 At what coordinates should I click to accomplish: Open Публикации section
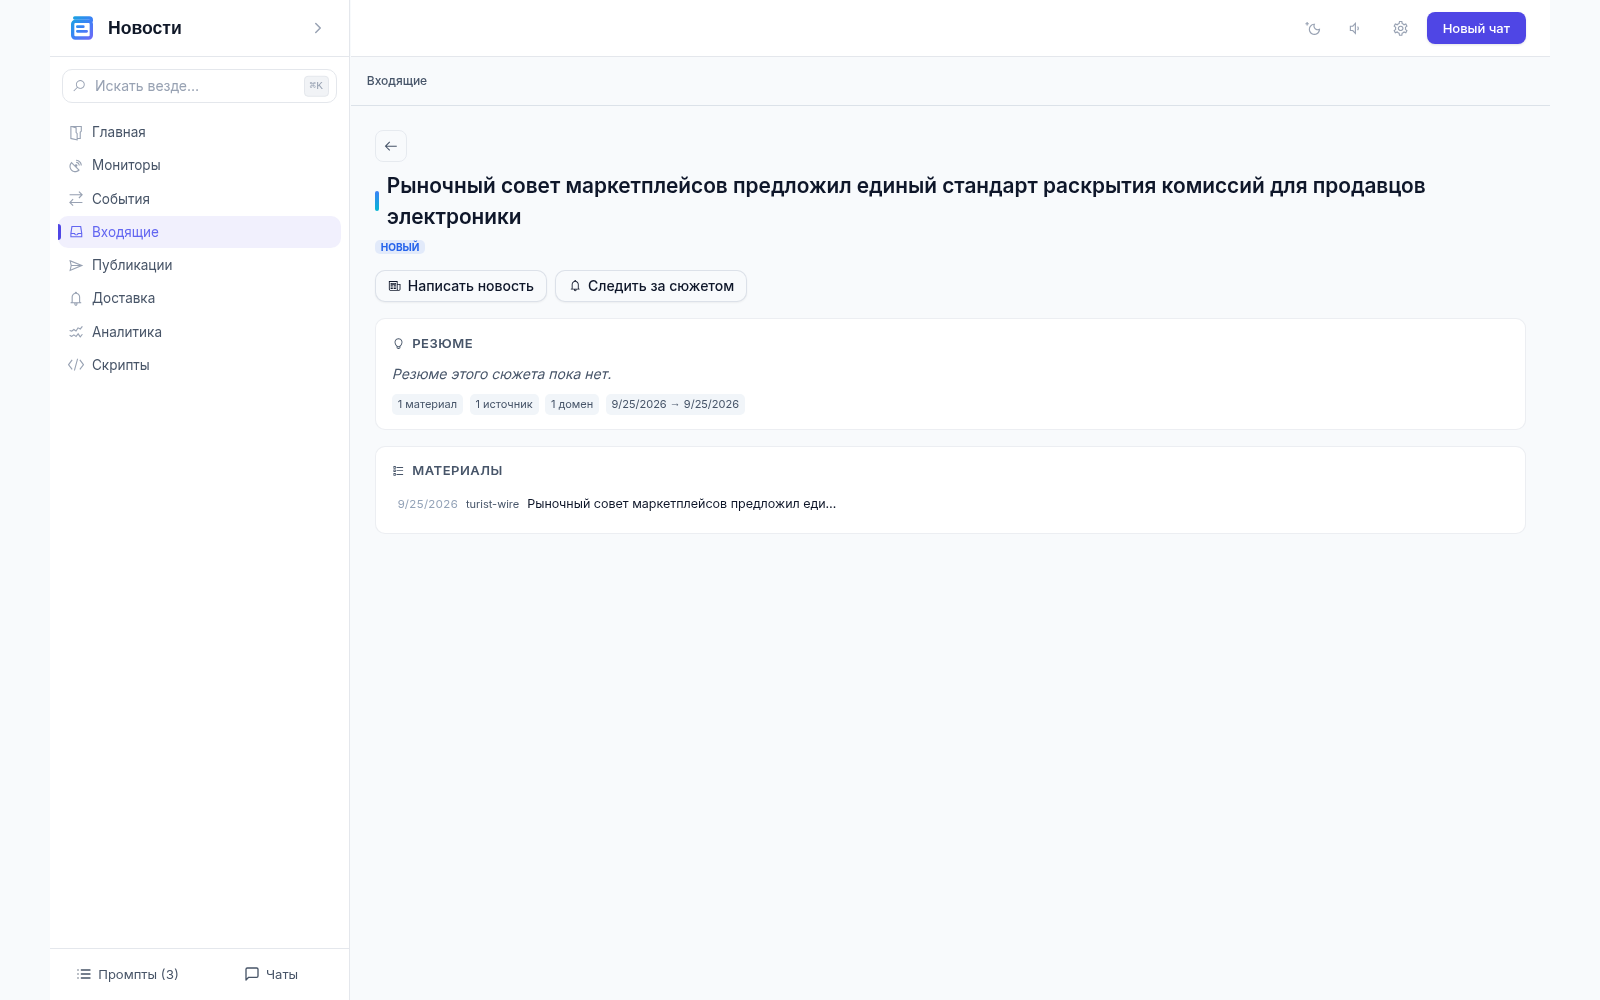(199, 265)
